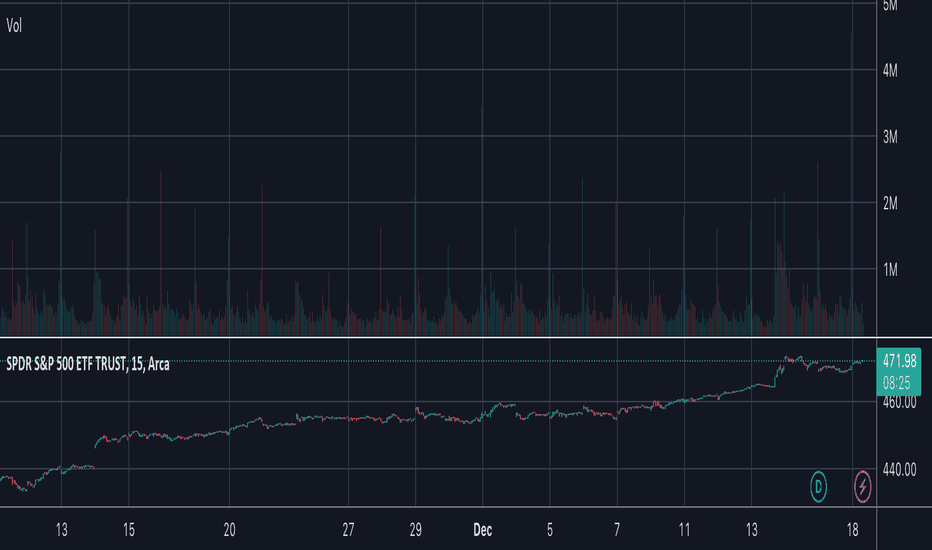
Task: Select the SPDR S&P 500 ETF TRUST title
Action: (88, 364)
